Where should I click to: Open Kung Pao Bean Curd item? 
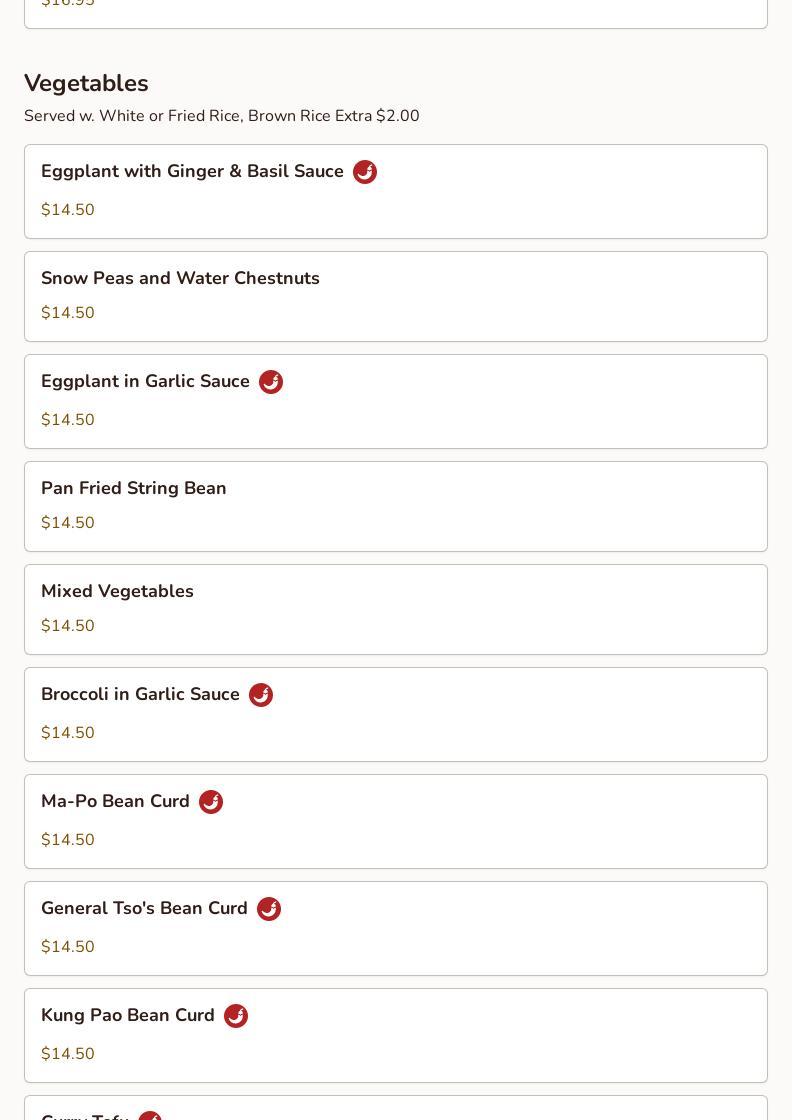pyautogui.click(x=128, y=1016)
